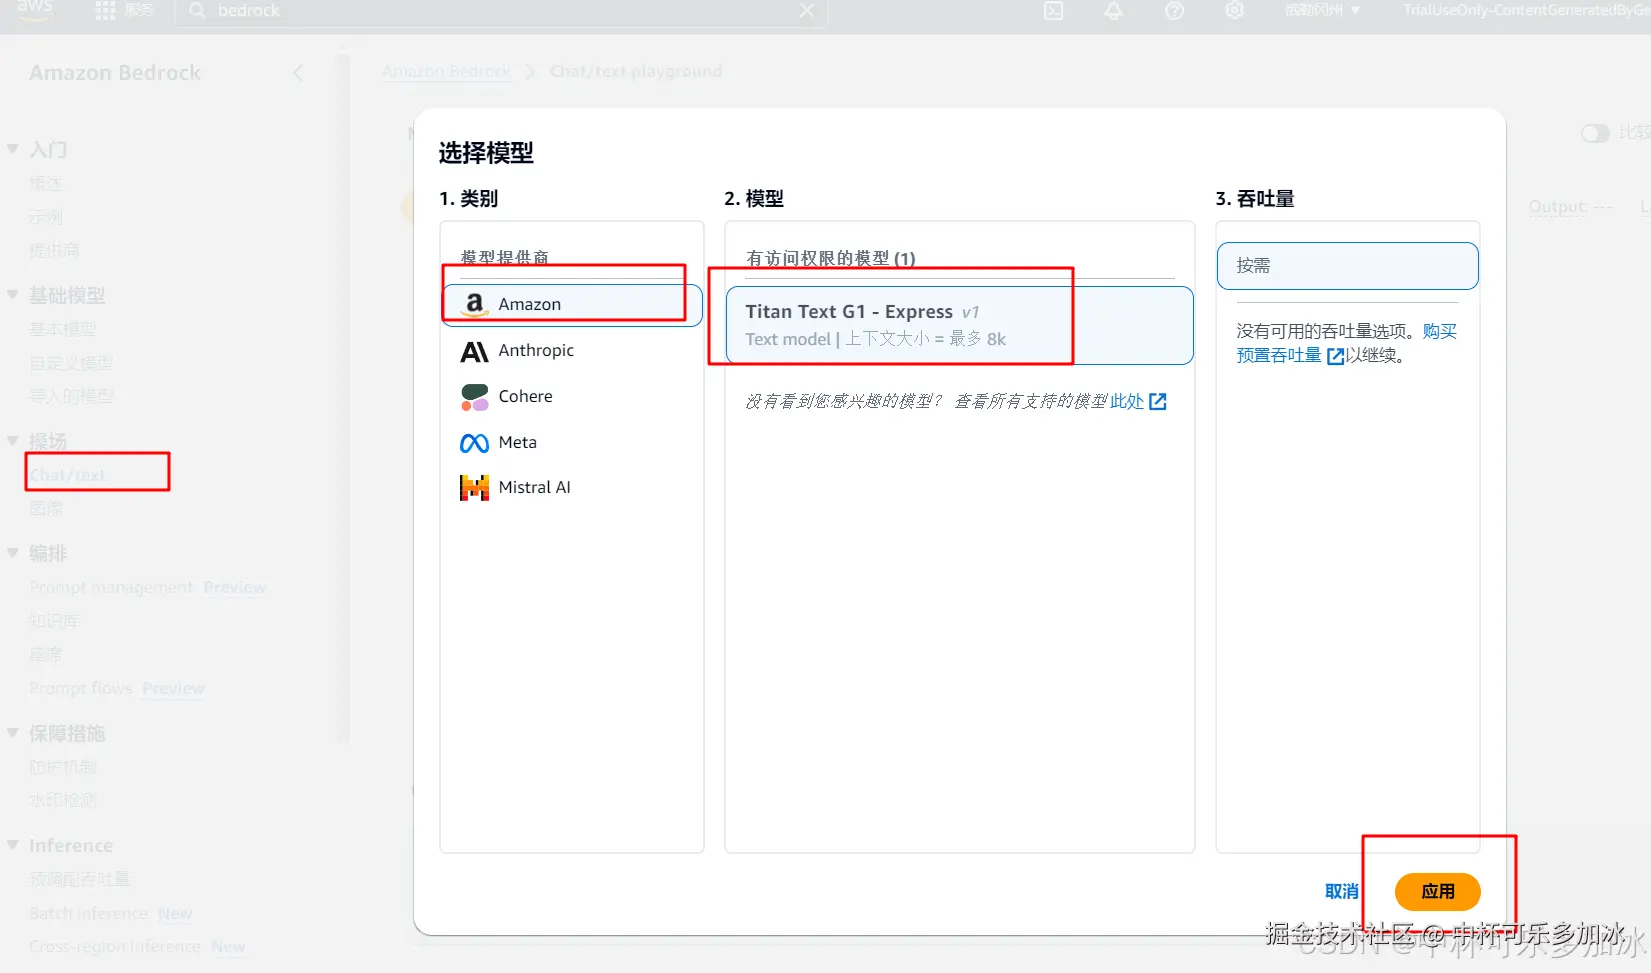This screenshot has width=1651, height=973.
Task: Collapse the Amazon Bedrock sidebar arrow
Action: coord(298,73)
